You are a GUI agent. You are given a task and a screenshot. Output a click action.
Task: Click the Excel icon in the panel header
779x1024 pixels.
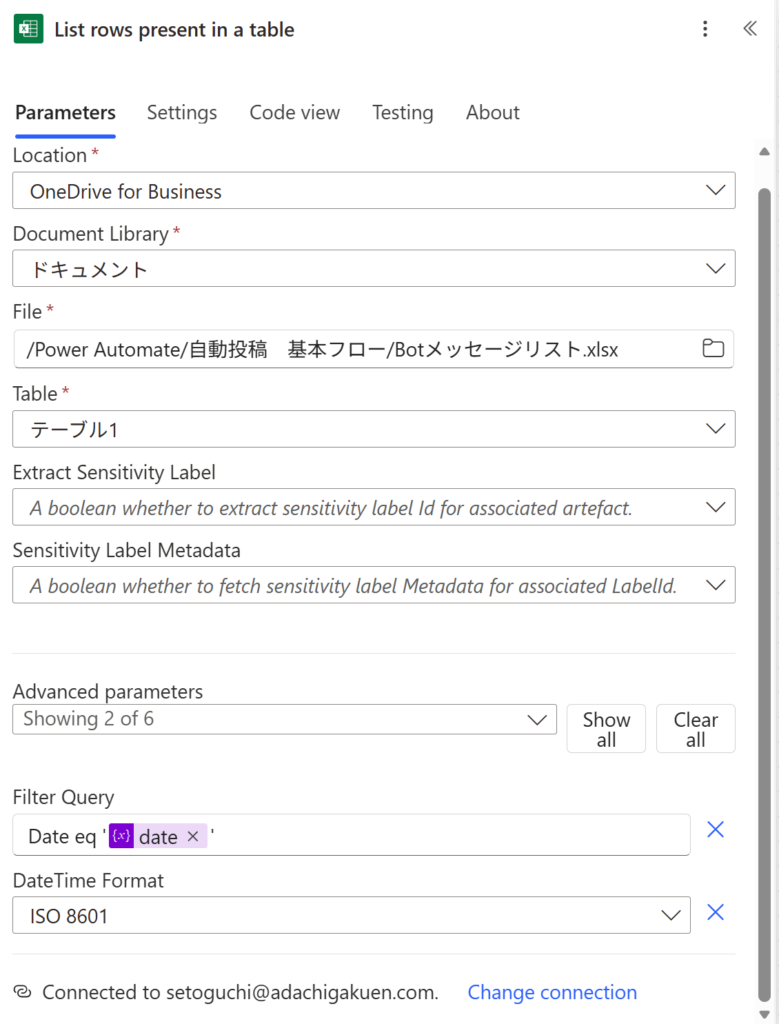pyautogui.click(x=29, y=29)
